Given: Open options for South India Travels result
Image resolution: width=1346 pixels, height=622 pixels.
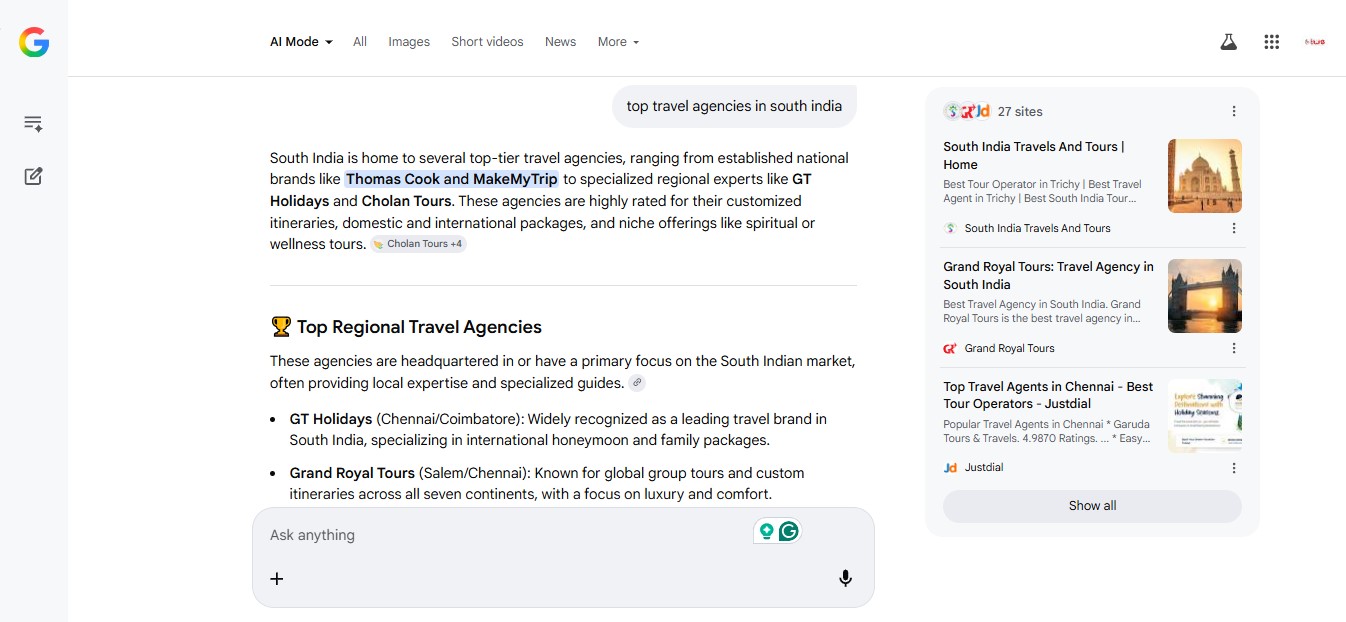Looking at the screenshot, I should pyautogui.click(x=1234, y=228).
